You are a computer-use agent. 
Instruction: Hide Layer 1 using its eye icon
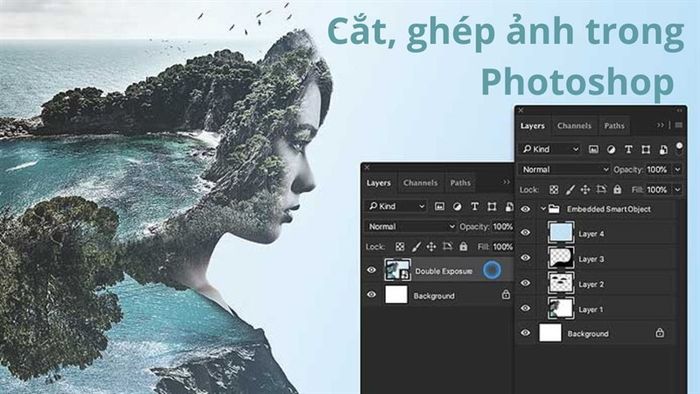[525, 308]
